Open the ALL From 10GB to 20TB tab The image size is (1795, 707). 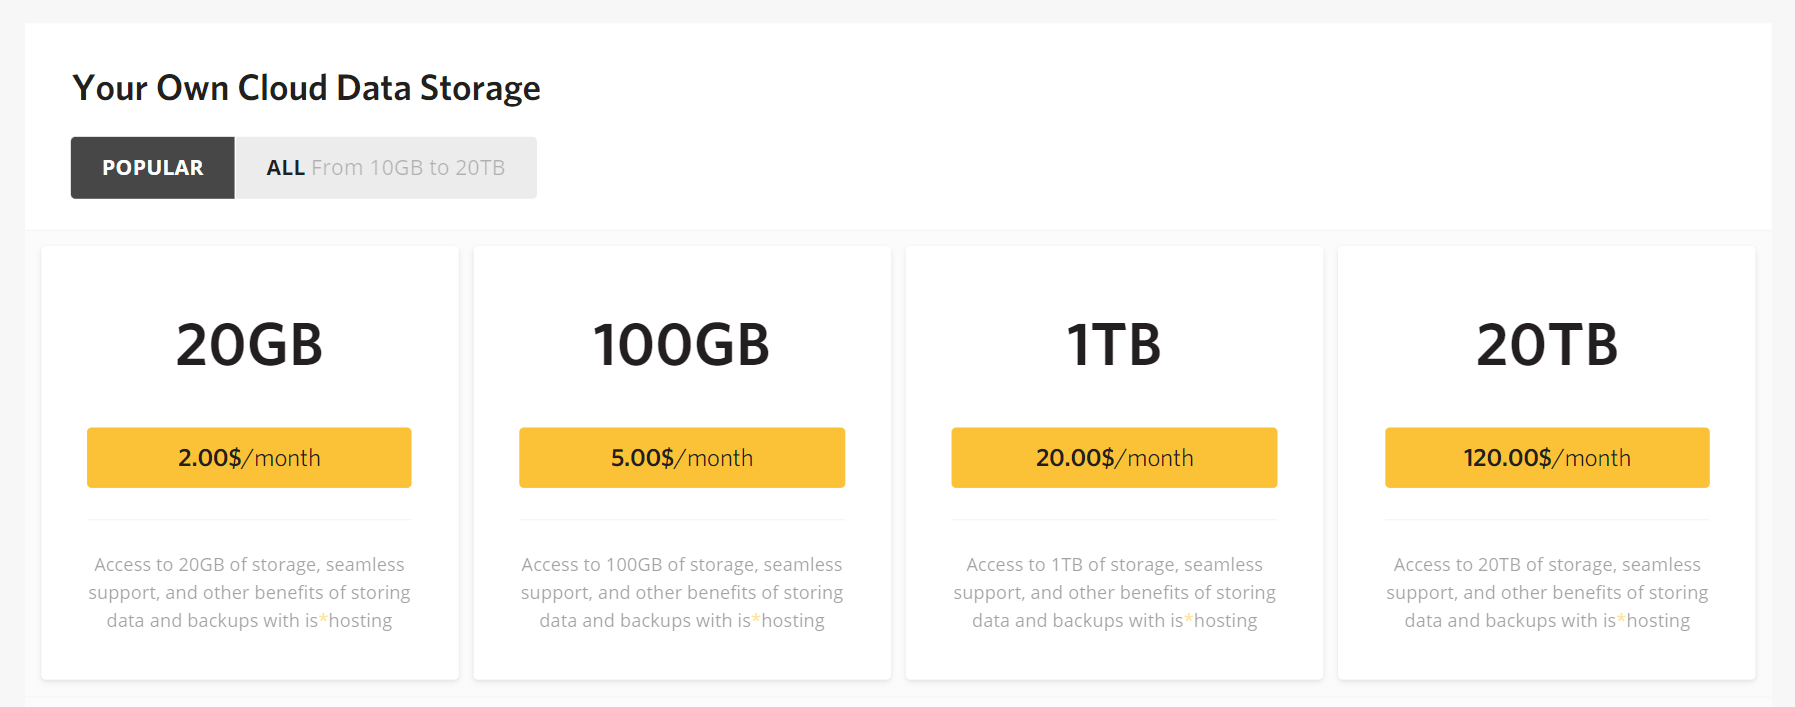coord(385,167)
